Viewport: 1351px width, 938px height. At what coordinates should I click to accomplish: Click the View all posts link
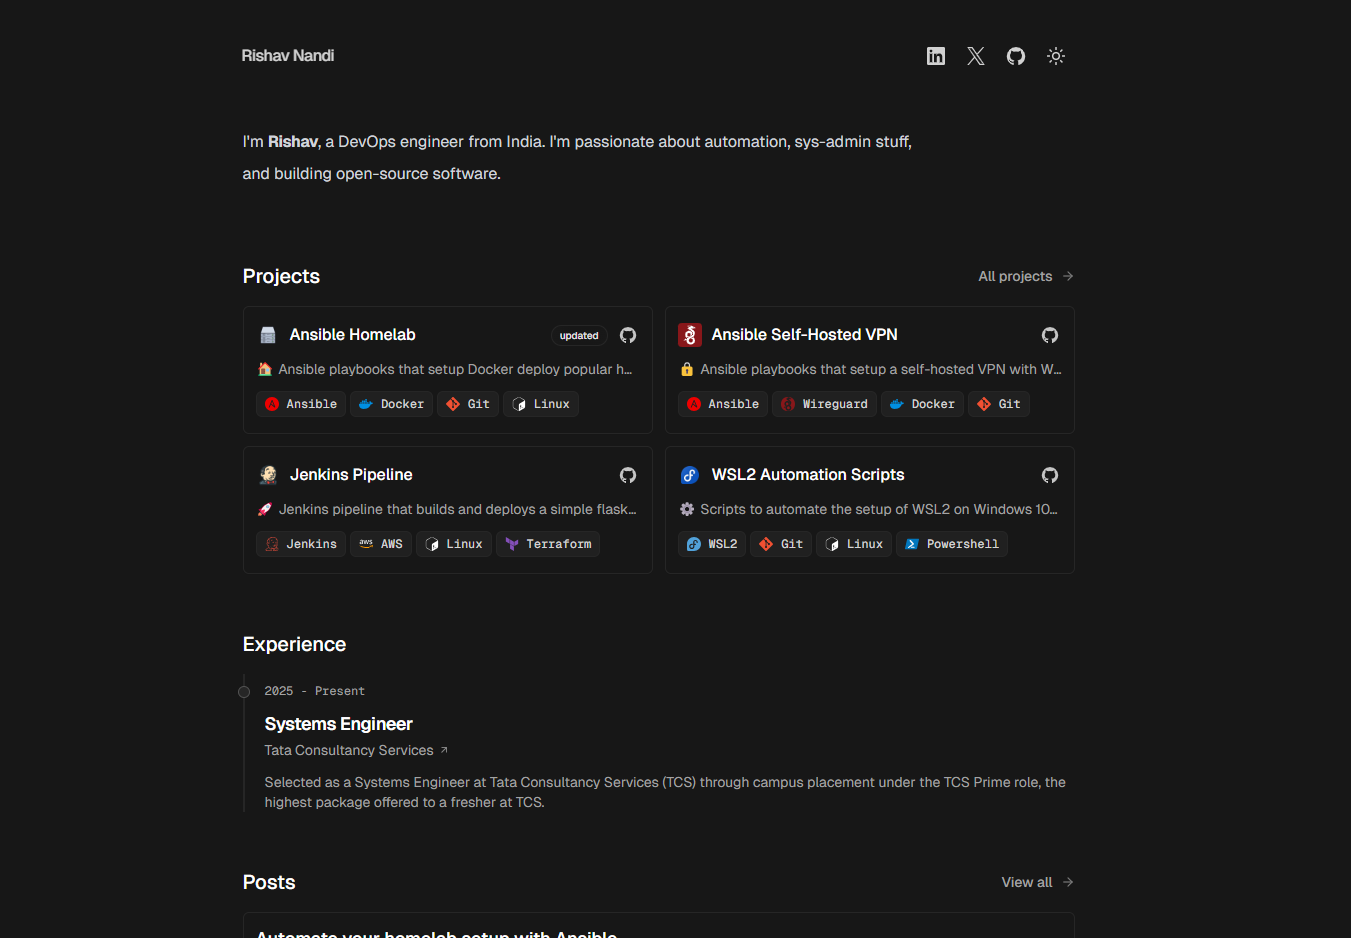pos(1037,882)
